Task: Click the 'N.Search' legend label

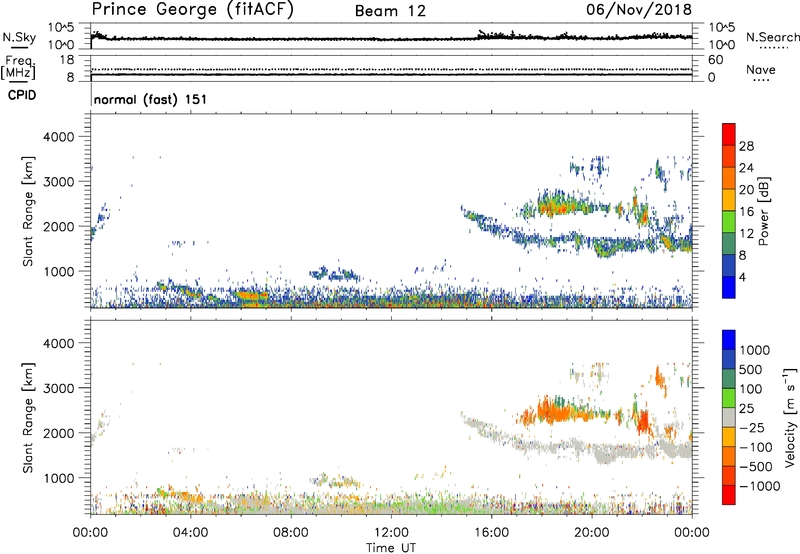Action: coord(773,37)
